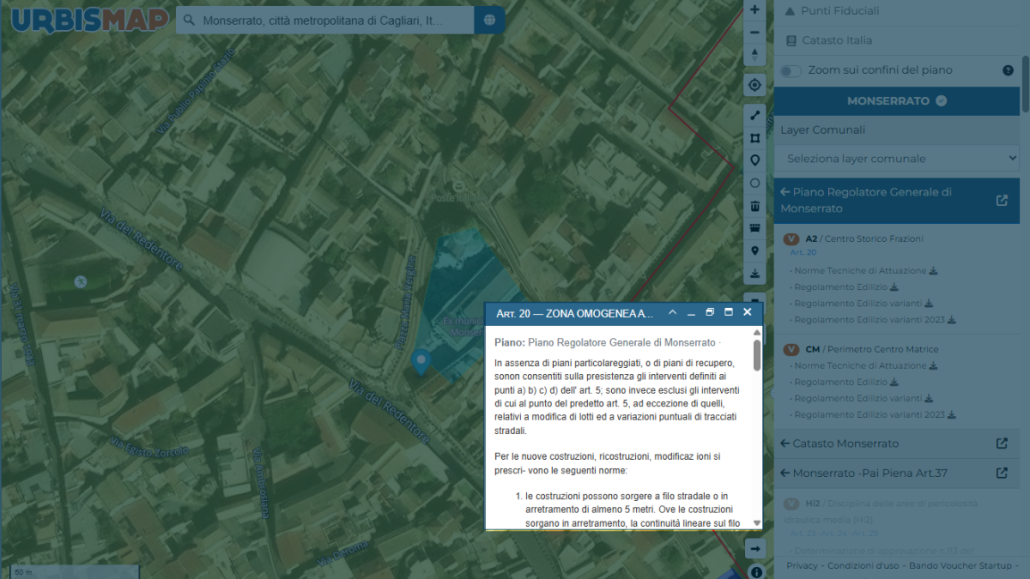The height and width of the screenshot is (579, 1030).
Task: Expand the Catasto Monserrato section
Action: pos(785,444)
